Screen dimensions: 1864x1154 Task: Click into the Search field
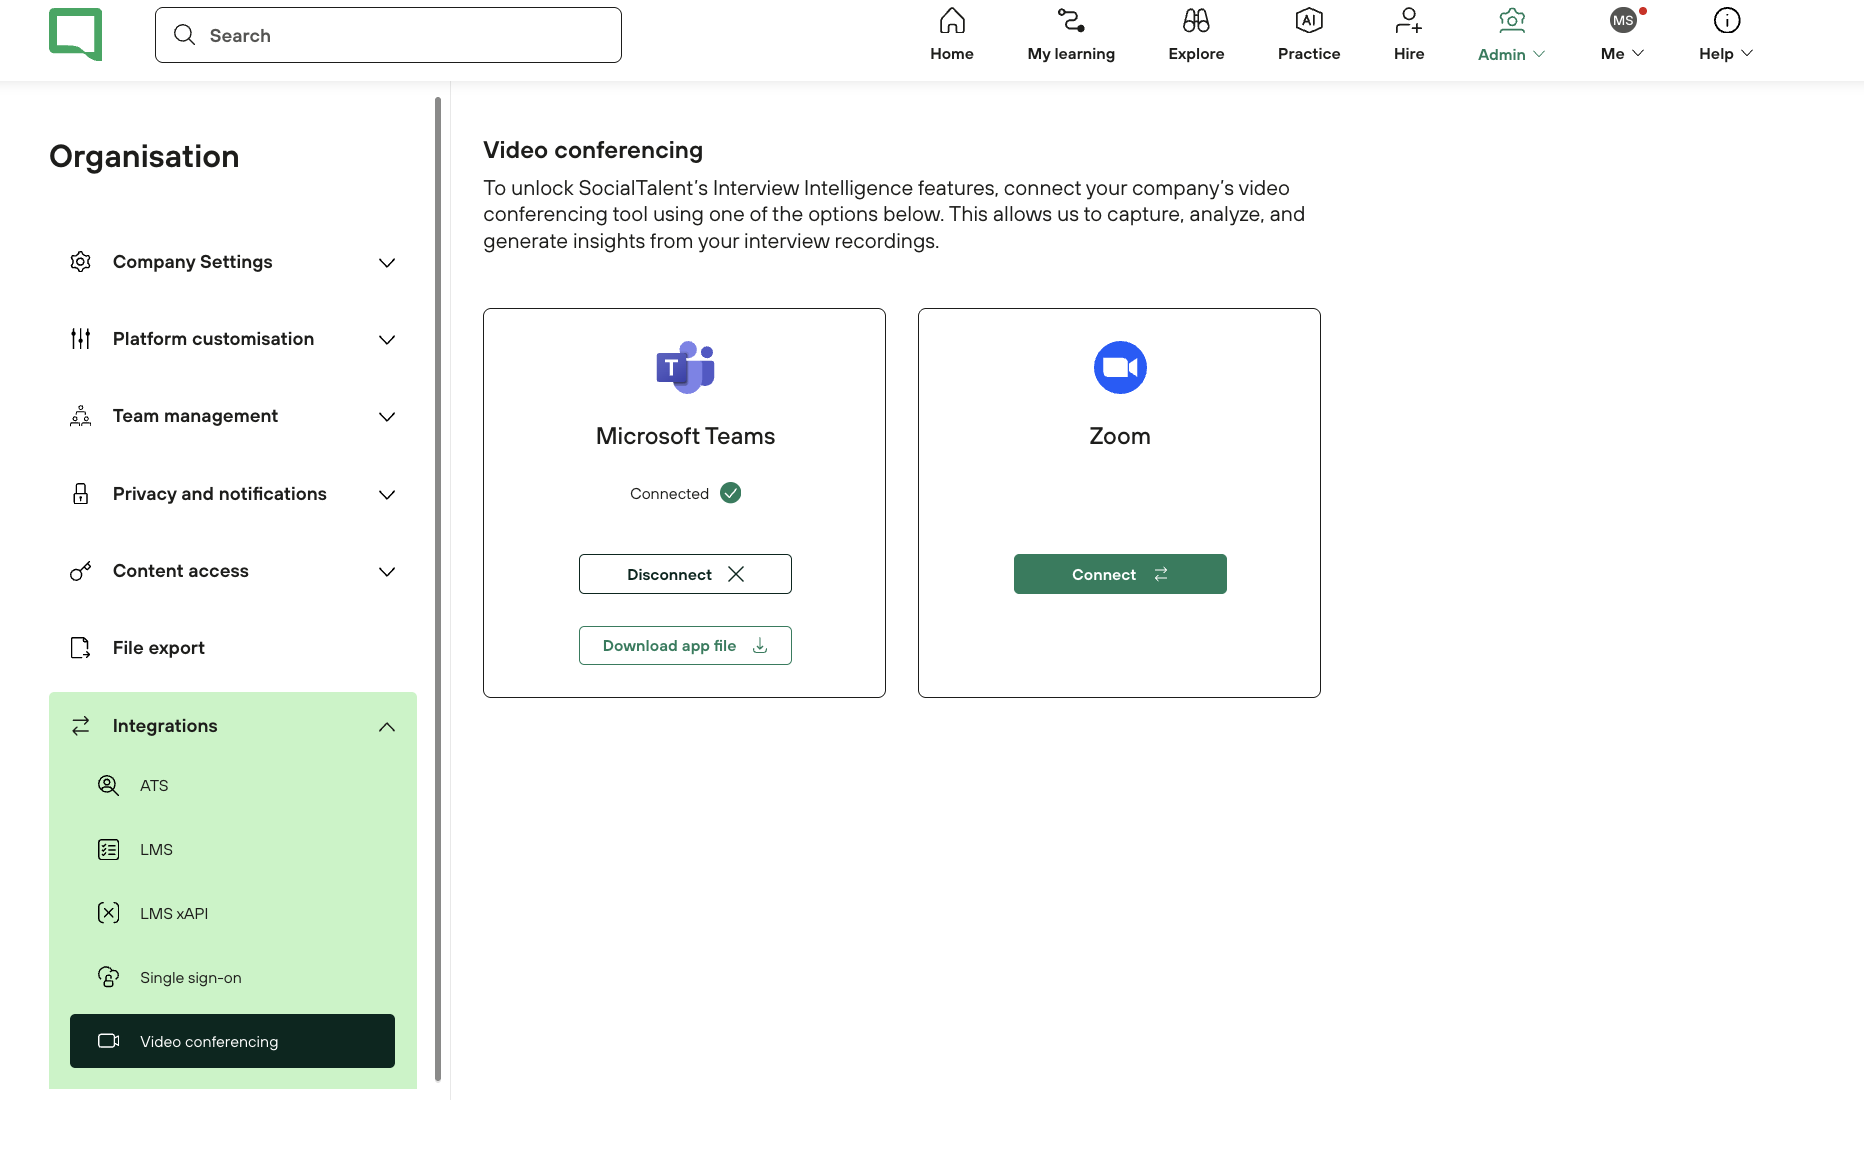pos(388,35)
